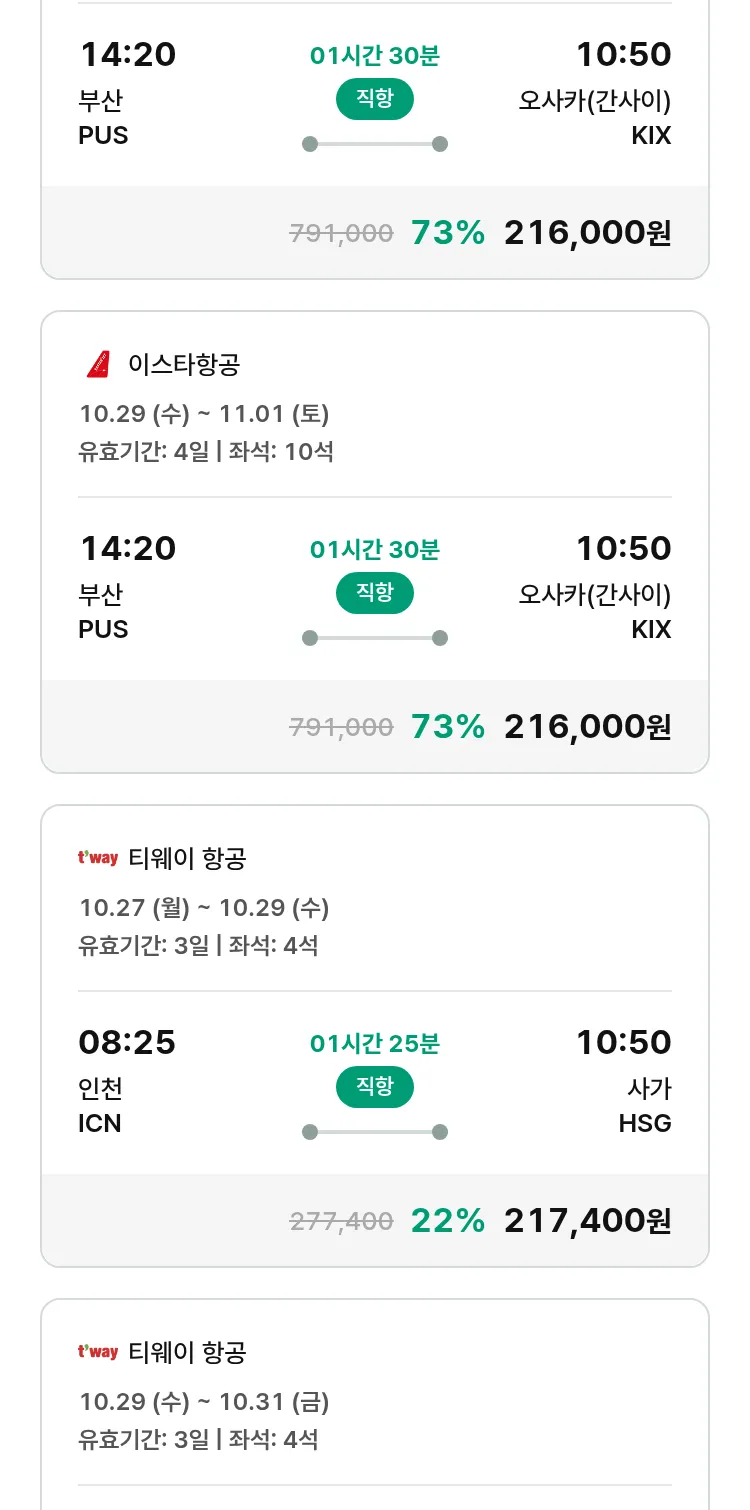Screen dimensions: 750x1510
Task: Click the route line under 01시간 25분
Action: click(x=374, y=1132)
